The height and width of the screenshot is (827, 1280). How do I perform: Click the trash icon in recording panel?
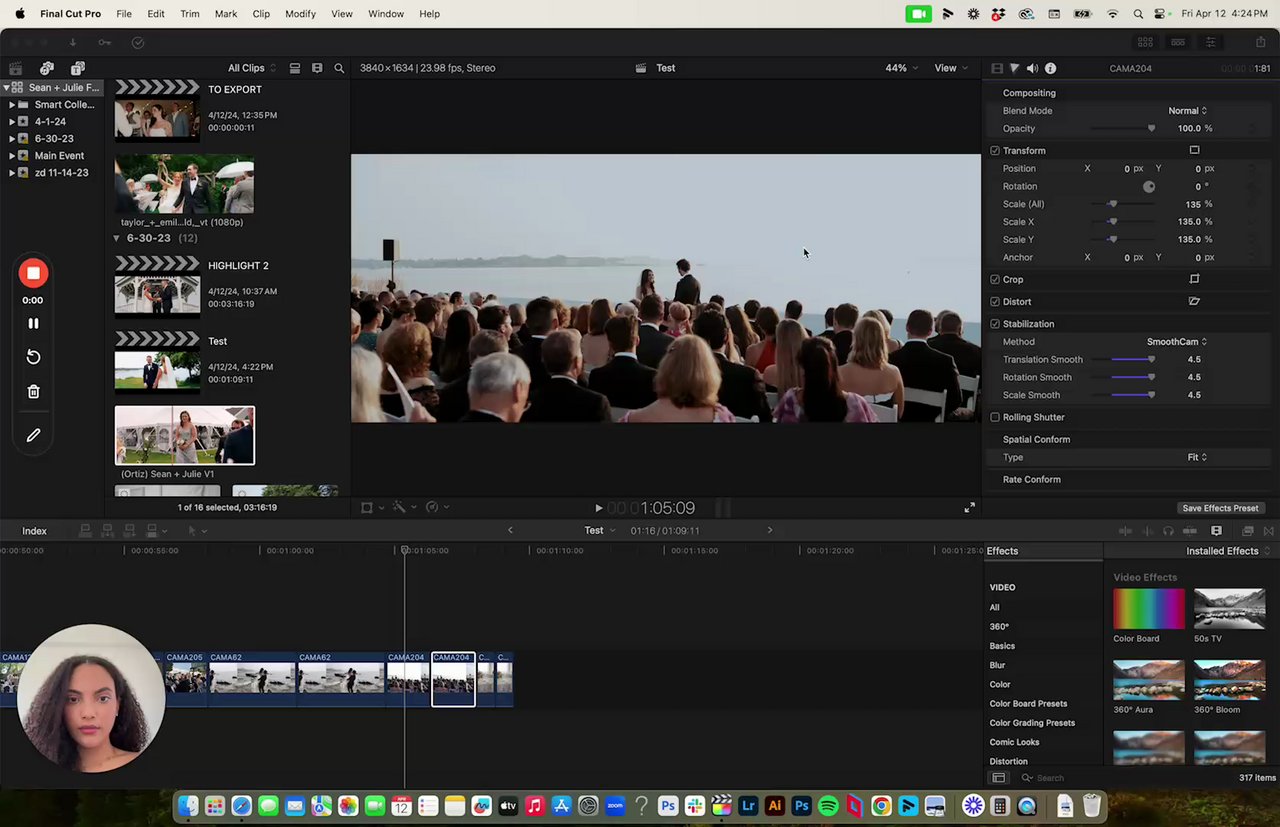(33, 392)
